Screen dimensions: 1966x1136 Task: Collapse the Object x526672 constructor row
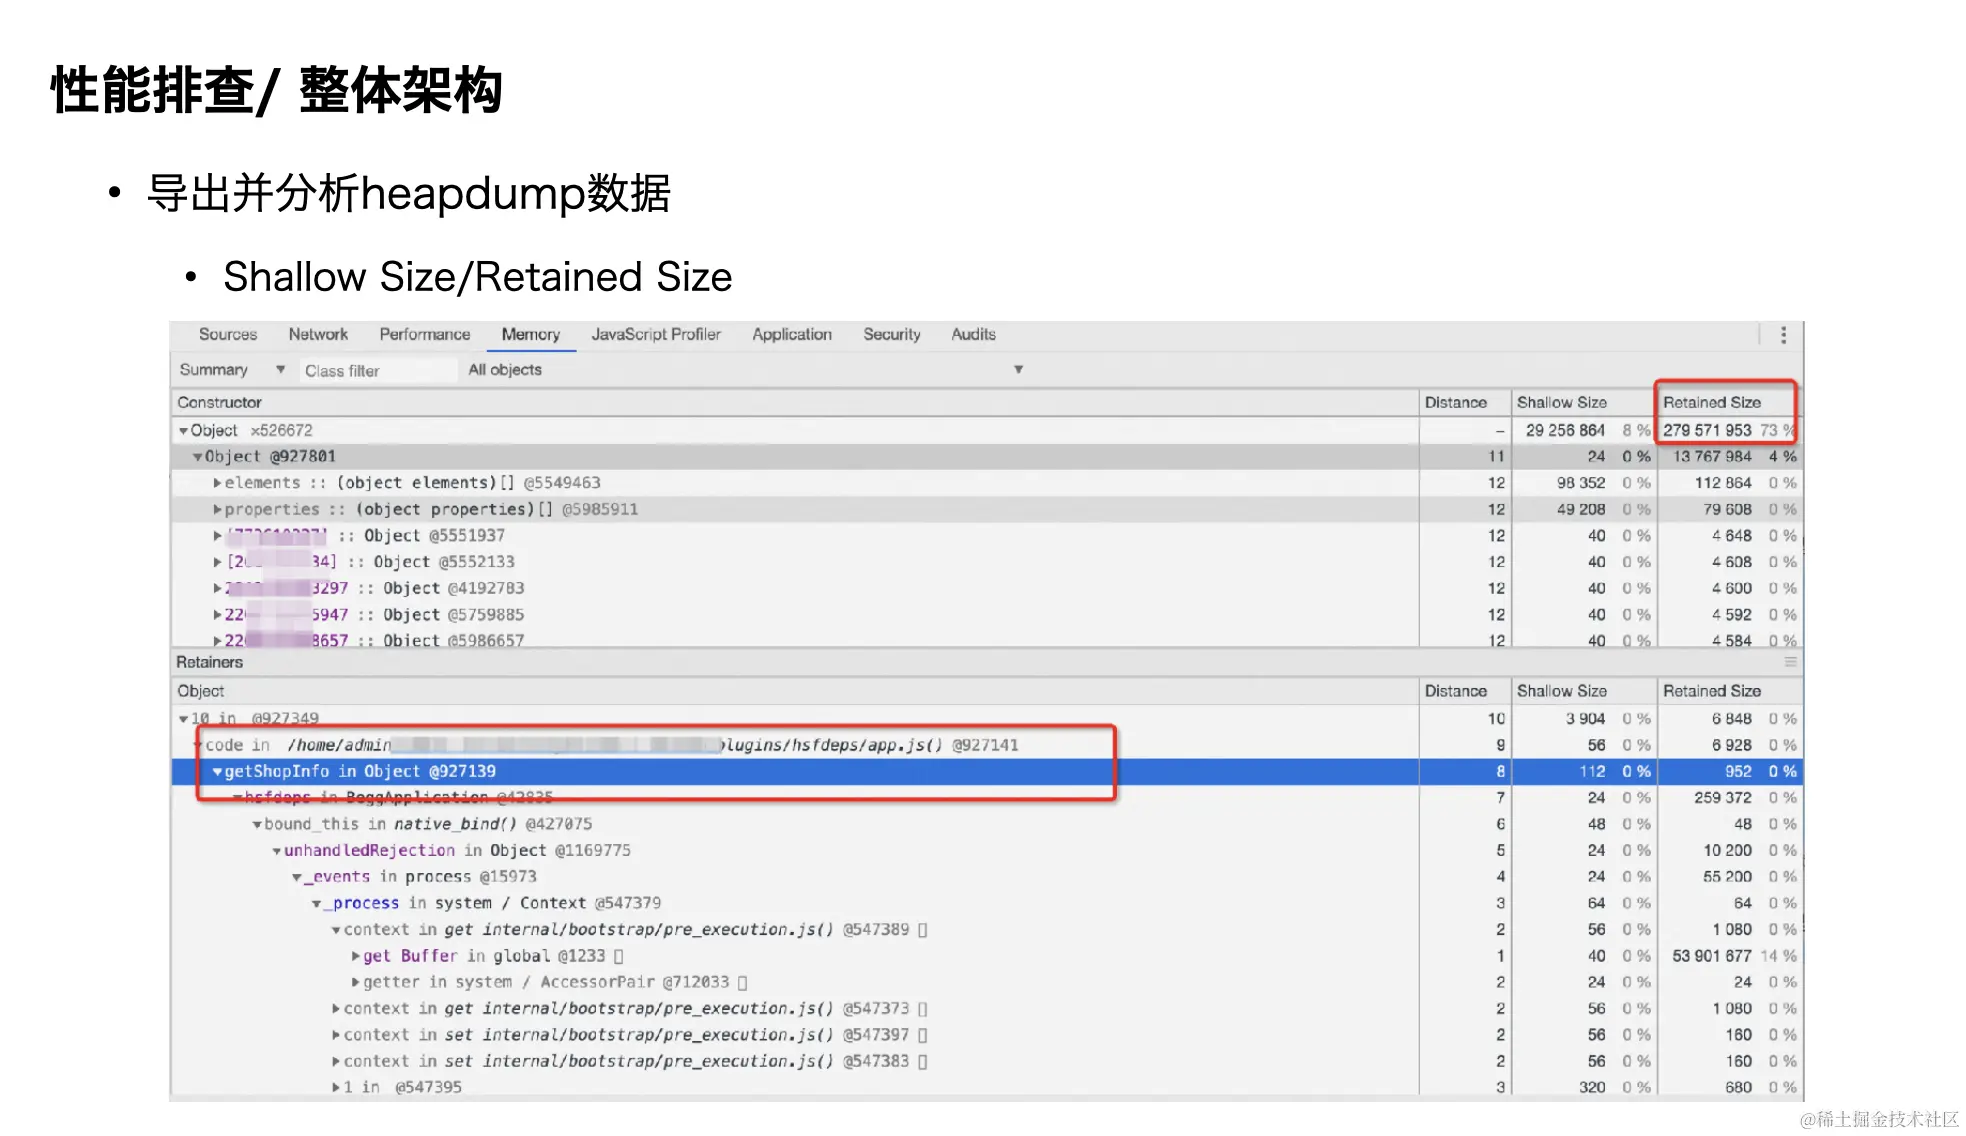tap(183, 431)
